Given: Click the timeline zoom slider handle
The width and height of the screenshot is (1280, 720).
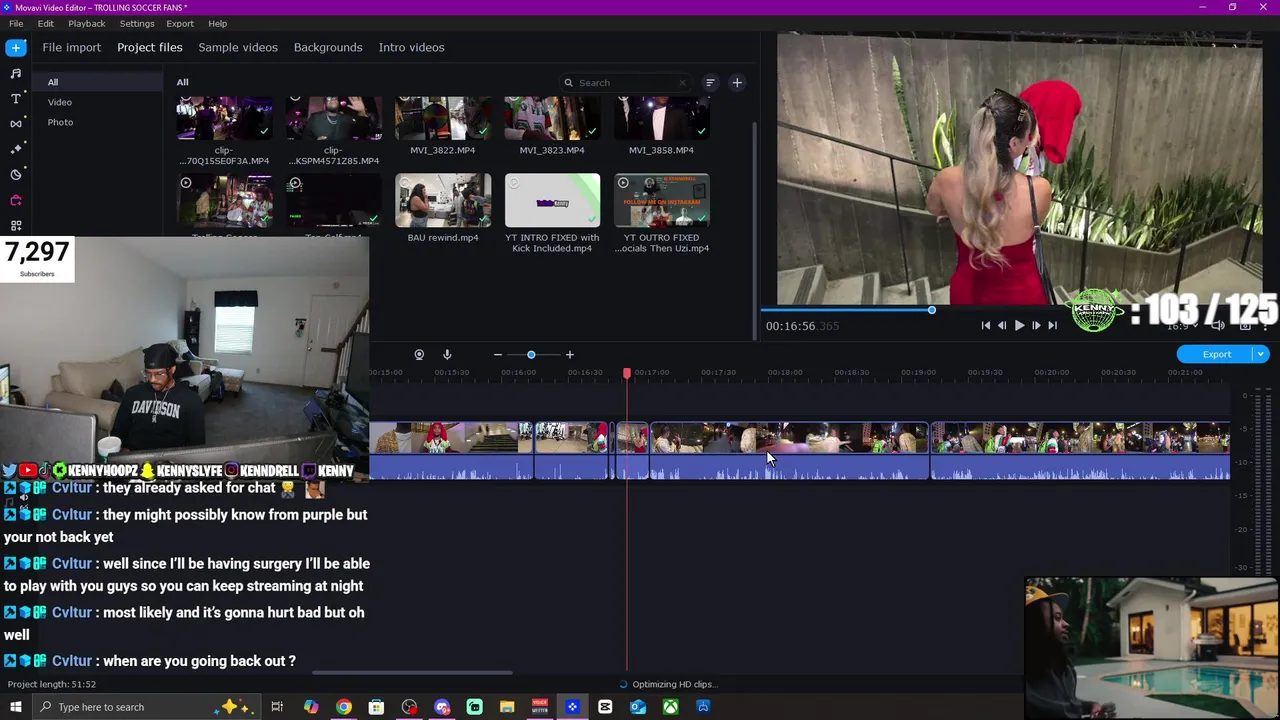Looking at the screenshot, I should (x=531, y=355).
